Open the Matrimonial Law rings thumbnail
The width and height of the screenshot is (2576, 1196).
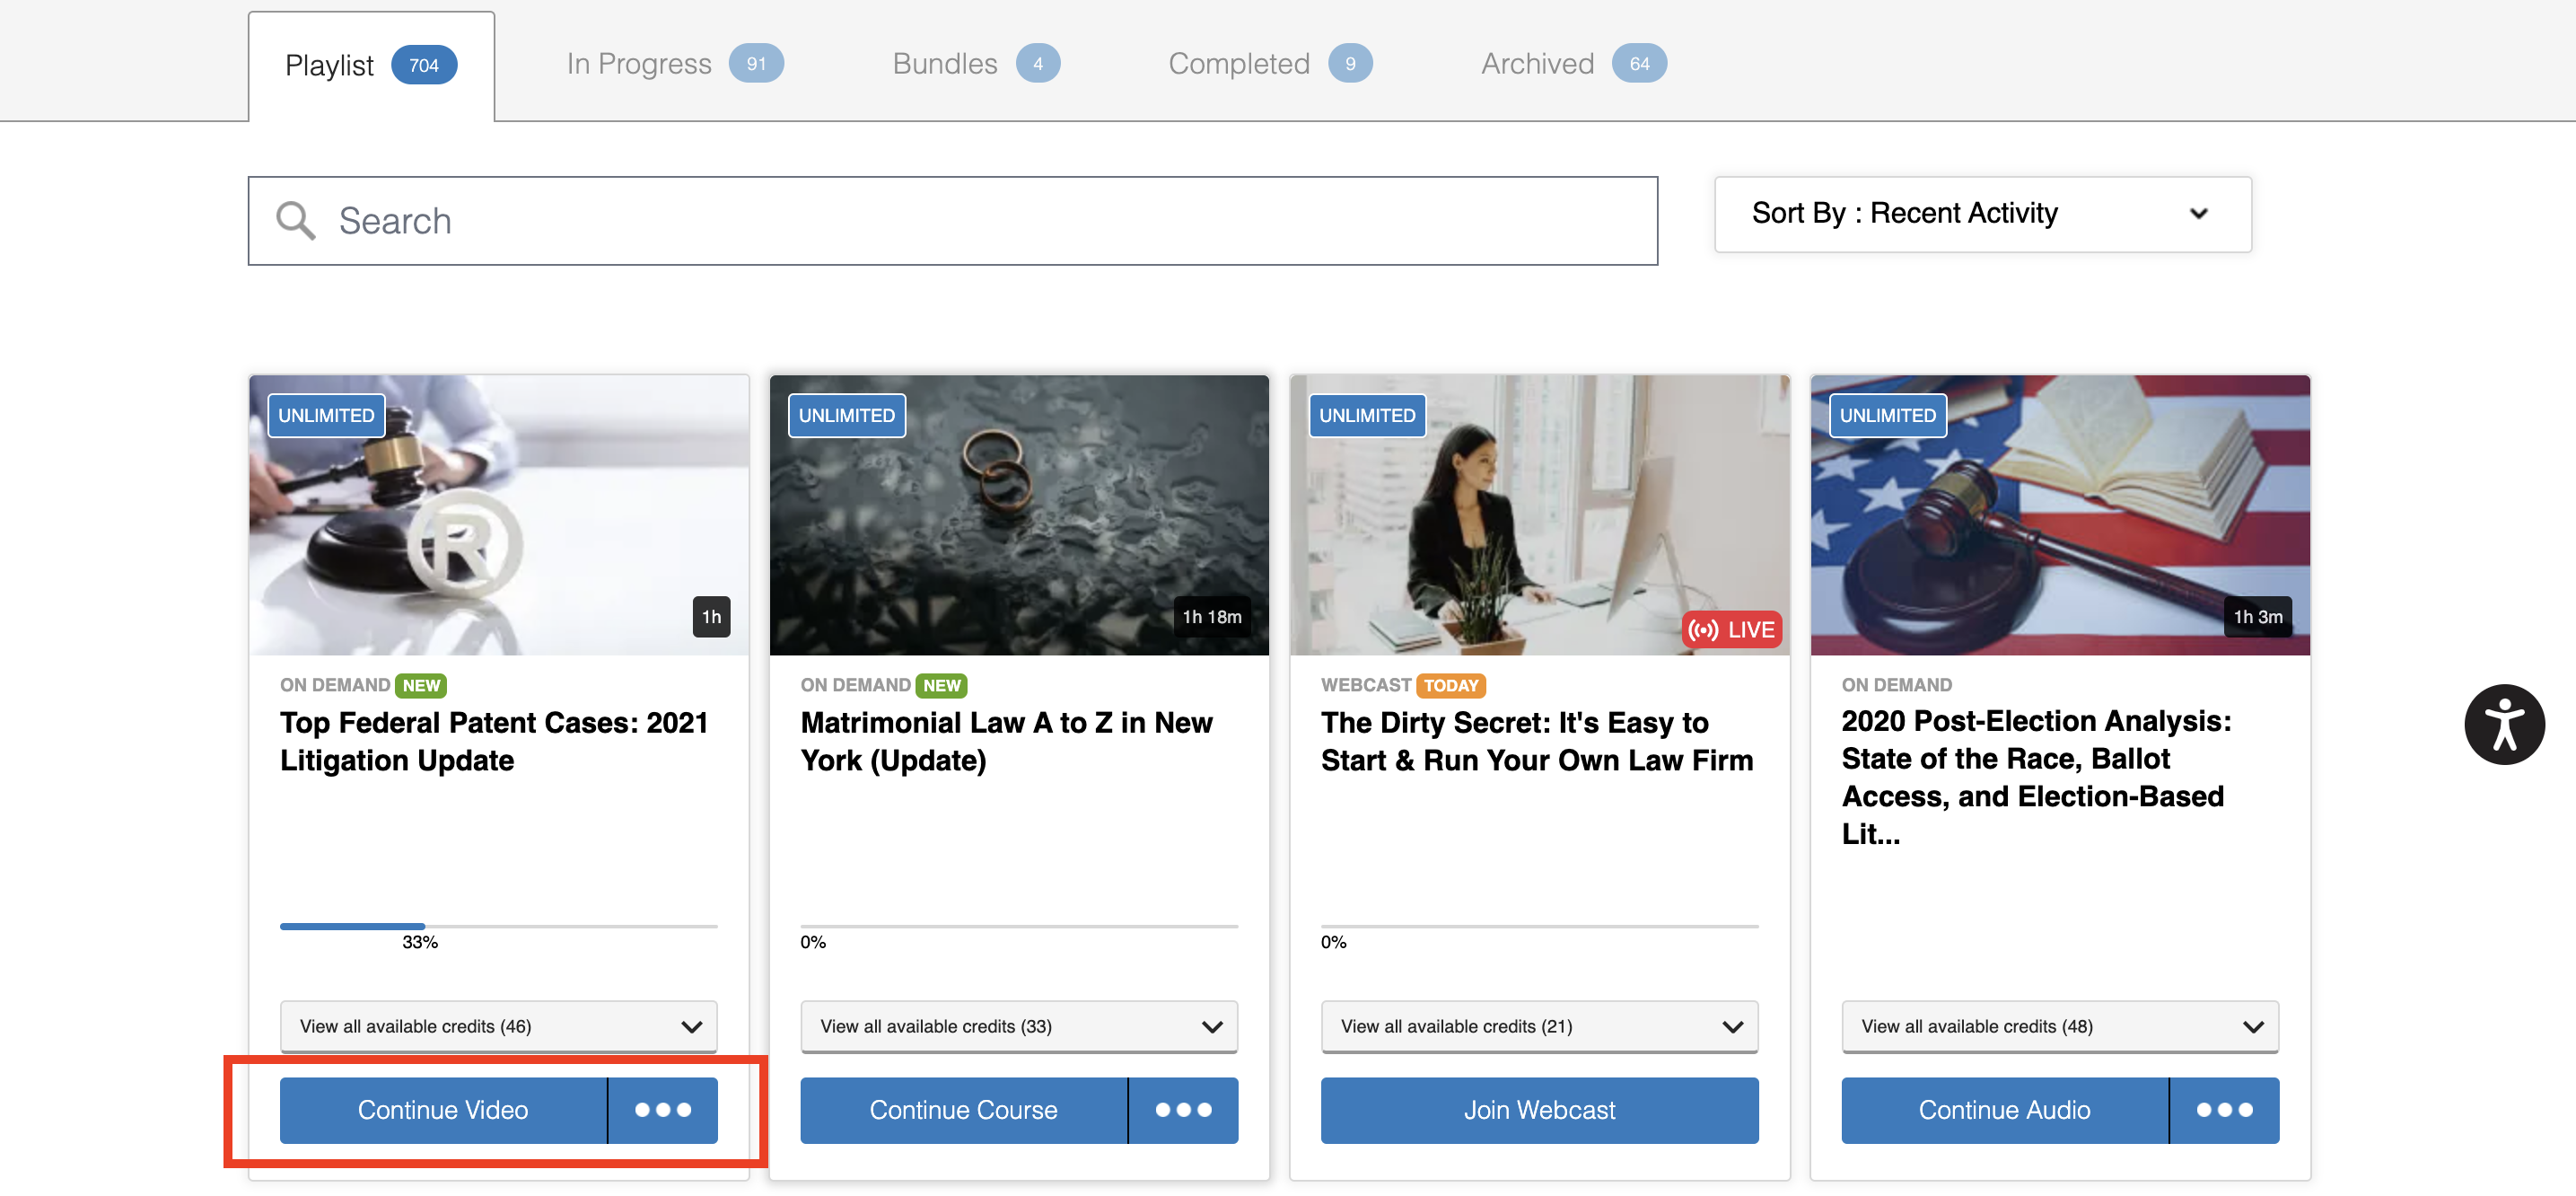1019,515
